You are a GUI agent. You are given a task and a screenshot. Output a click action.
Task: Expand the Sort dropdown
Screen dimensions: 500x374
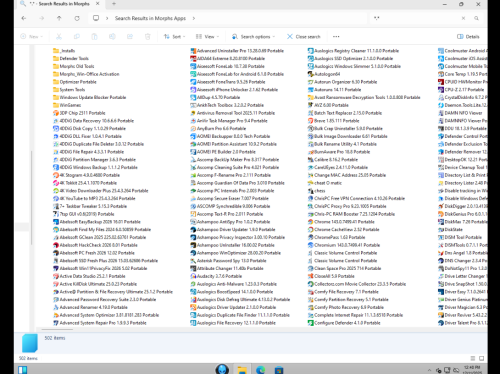pyautogui.click(x=174, y=37)
